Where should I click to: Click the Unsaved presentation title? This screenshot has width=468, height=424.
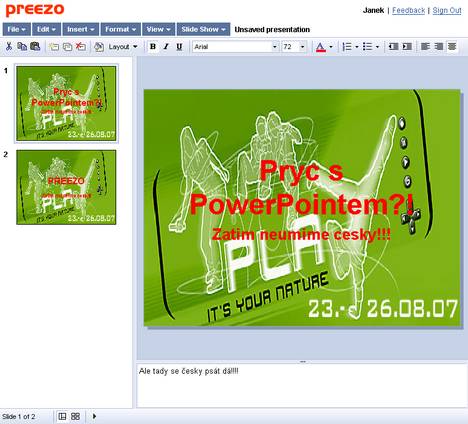coord(272,30)
